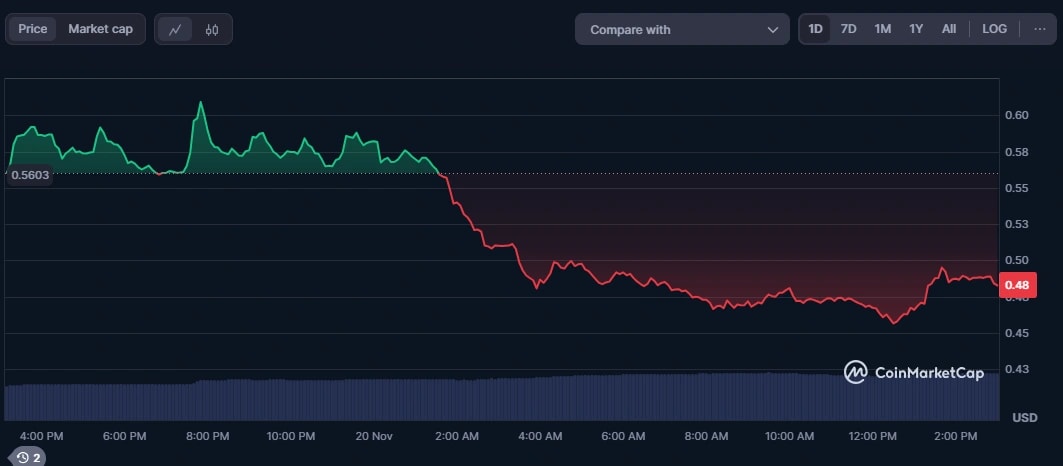Switch chart to Market cap
Screen dimensions: 1063x466
[x=100, y=29]
